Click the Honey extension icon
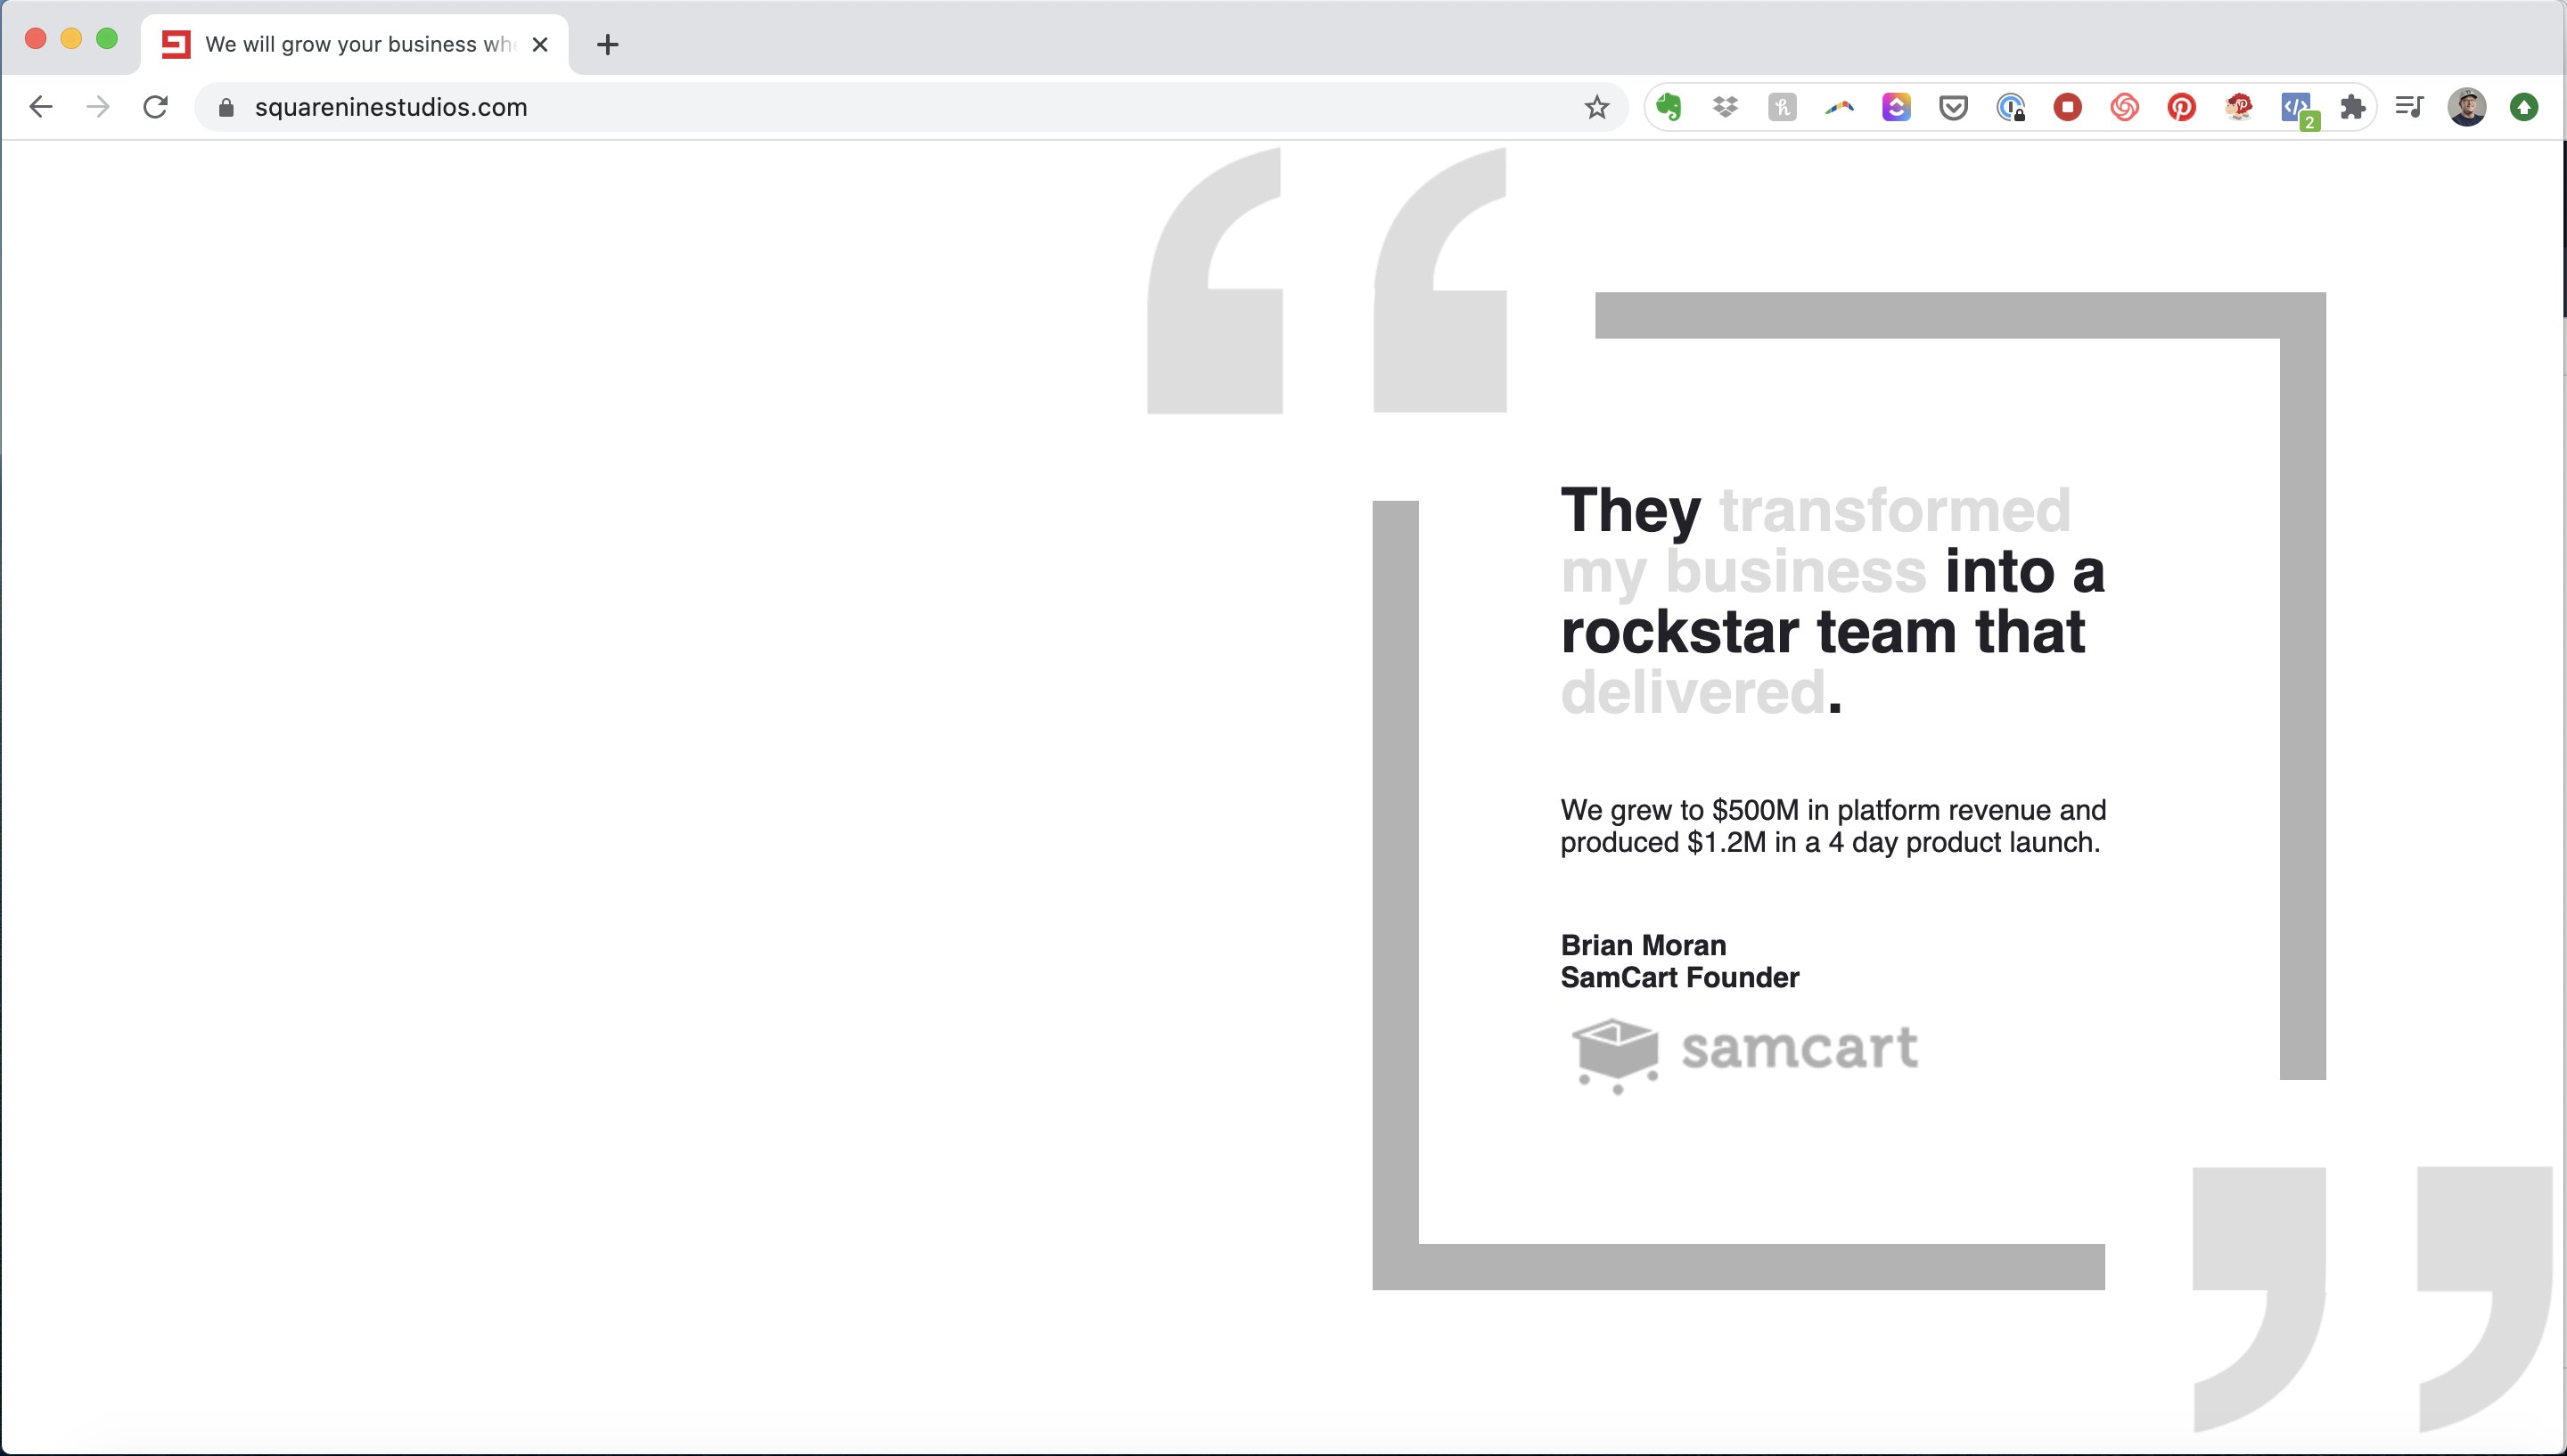 click(1782, 107)
